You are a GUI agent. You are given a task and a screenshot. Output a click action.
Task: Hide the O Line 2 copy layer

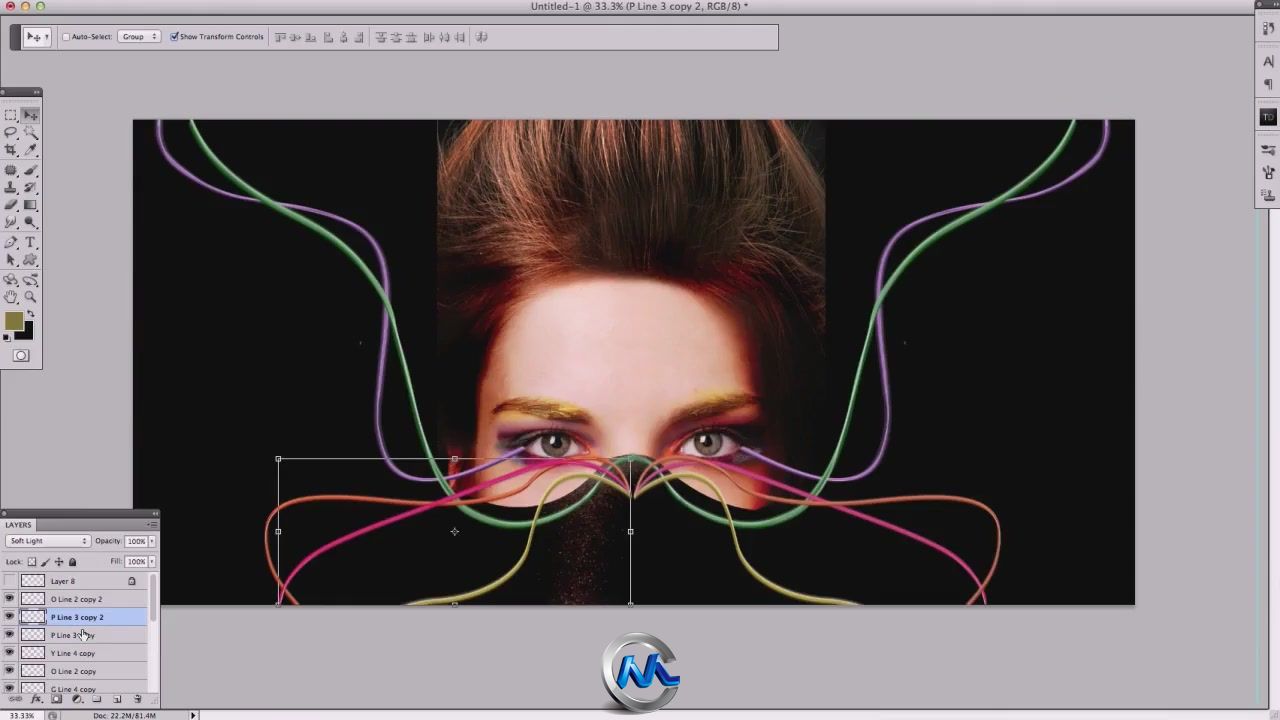[10, 671]
